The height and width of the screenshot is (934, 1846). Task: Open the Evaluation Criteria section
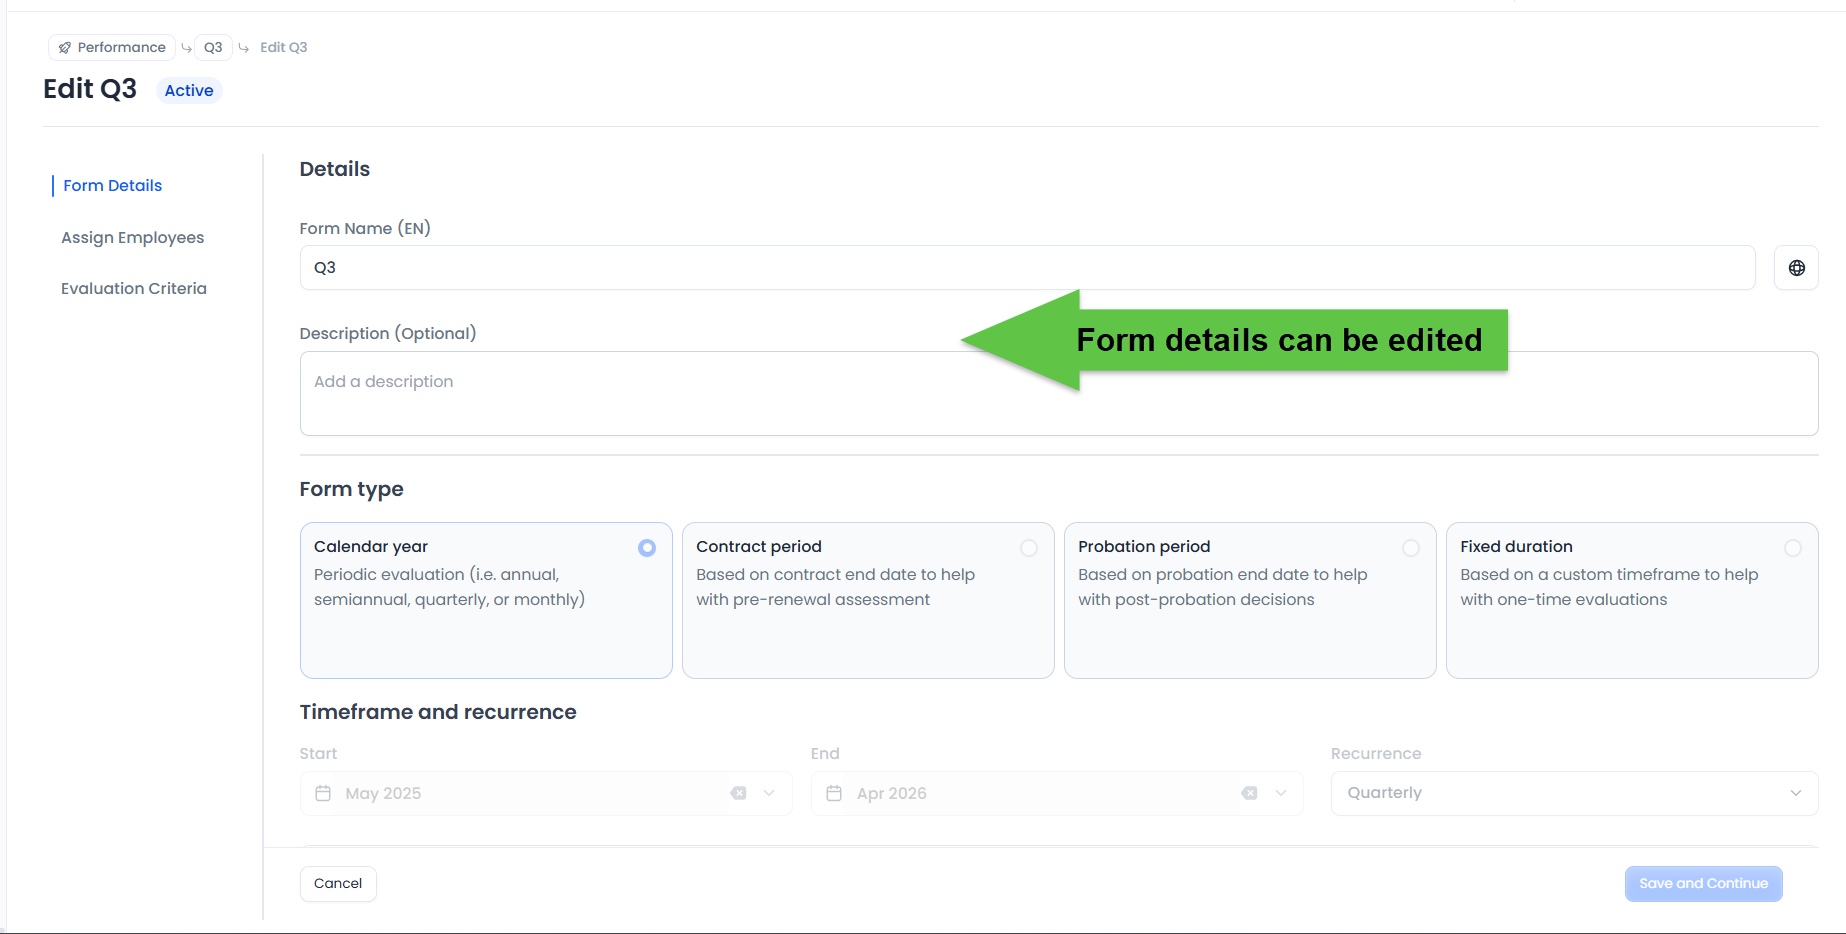(x=133, y=288)
